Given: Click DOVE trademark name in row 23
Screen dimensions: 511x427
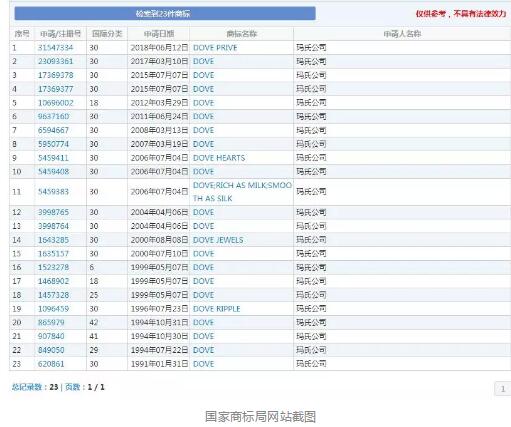Looking at the screenshot, I should [203, 364].
